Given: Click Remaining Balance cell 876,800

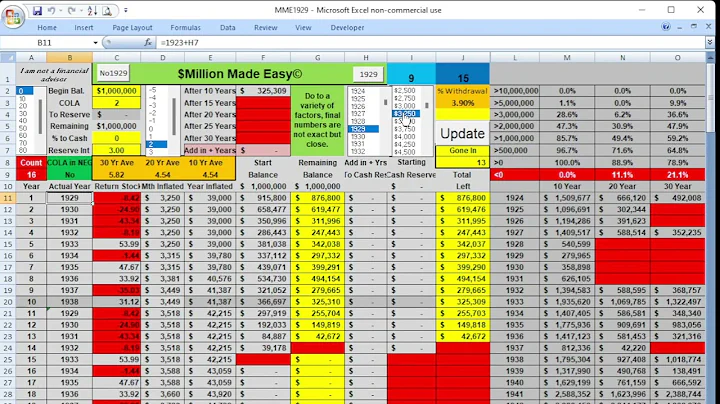Looking at the screenshot, I should point(317,198).
